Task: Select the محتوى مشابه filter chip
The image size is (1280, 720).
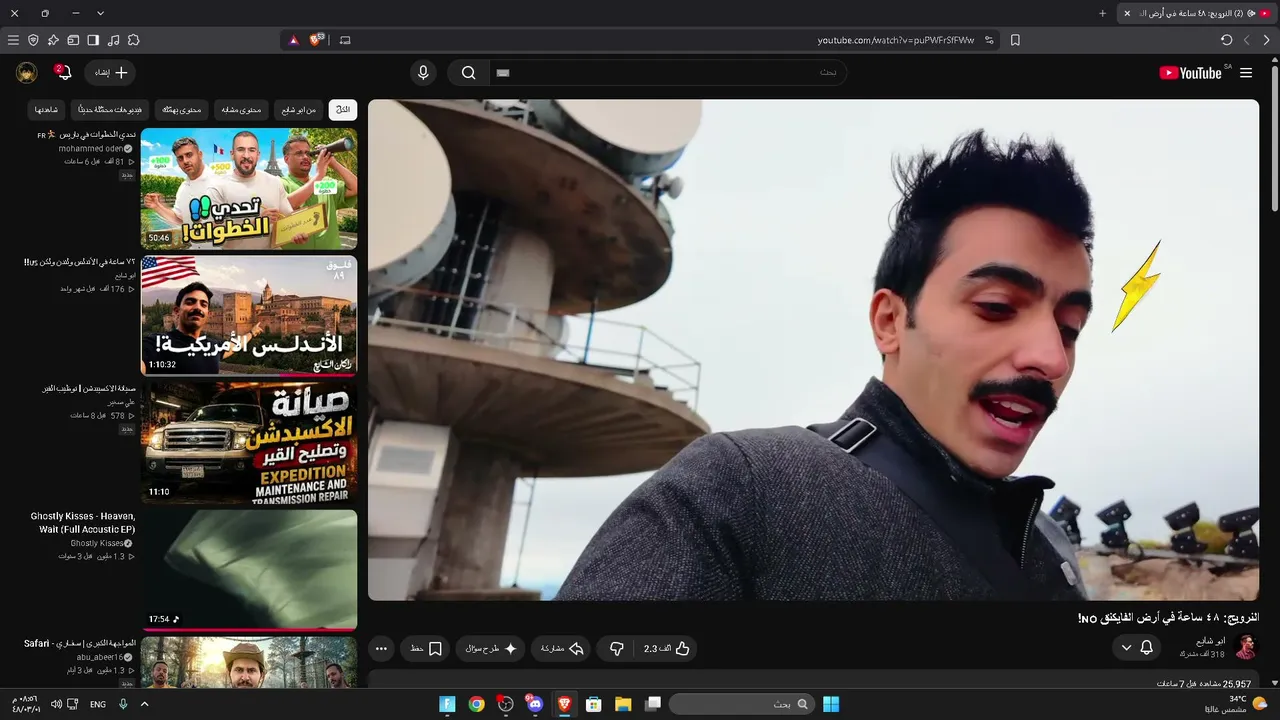Action: (x=241, y=110)
